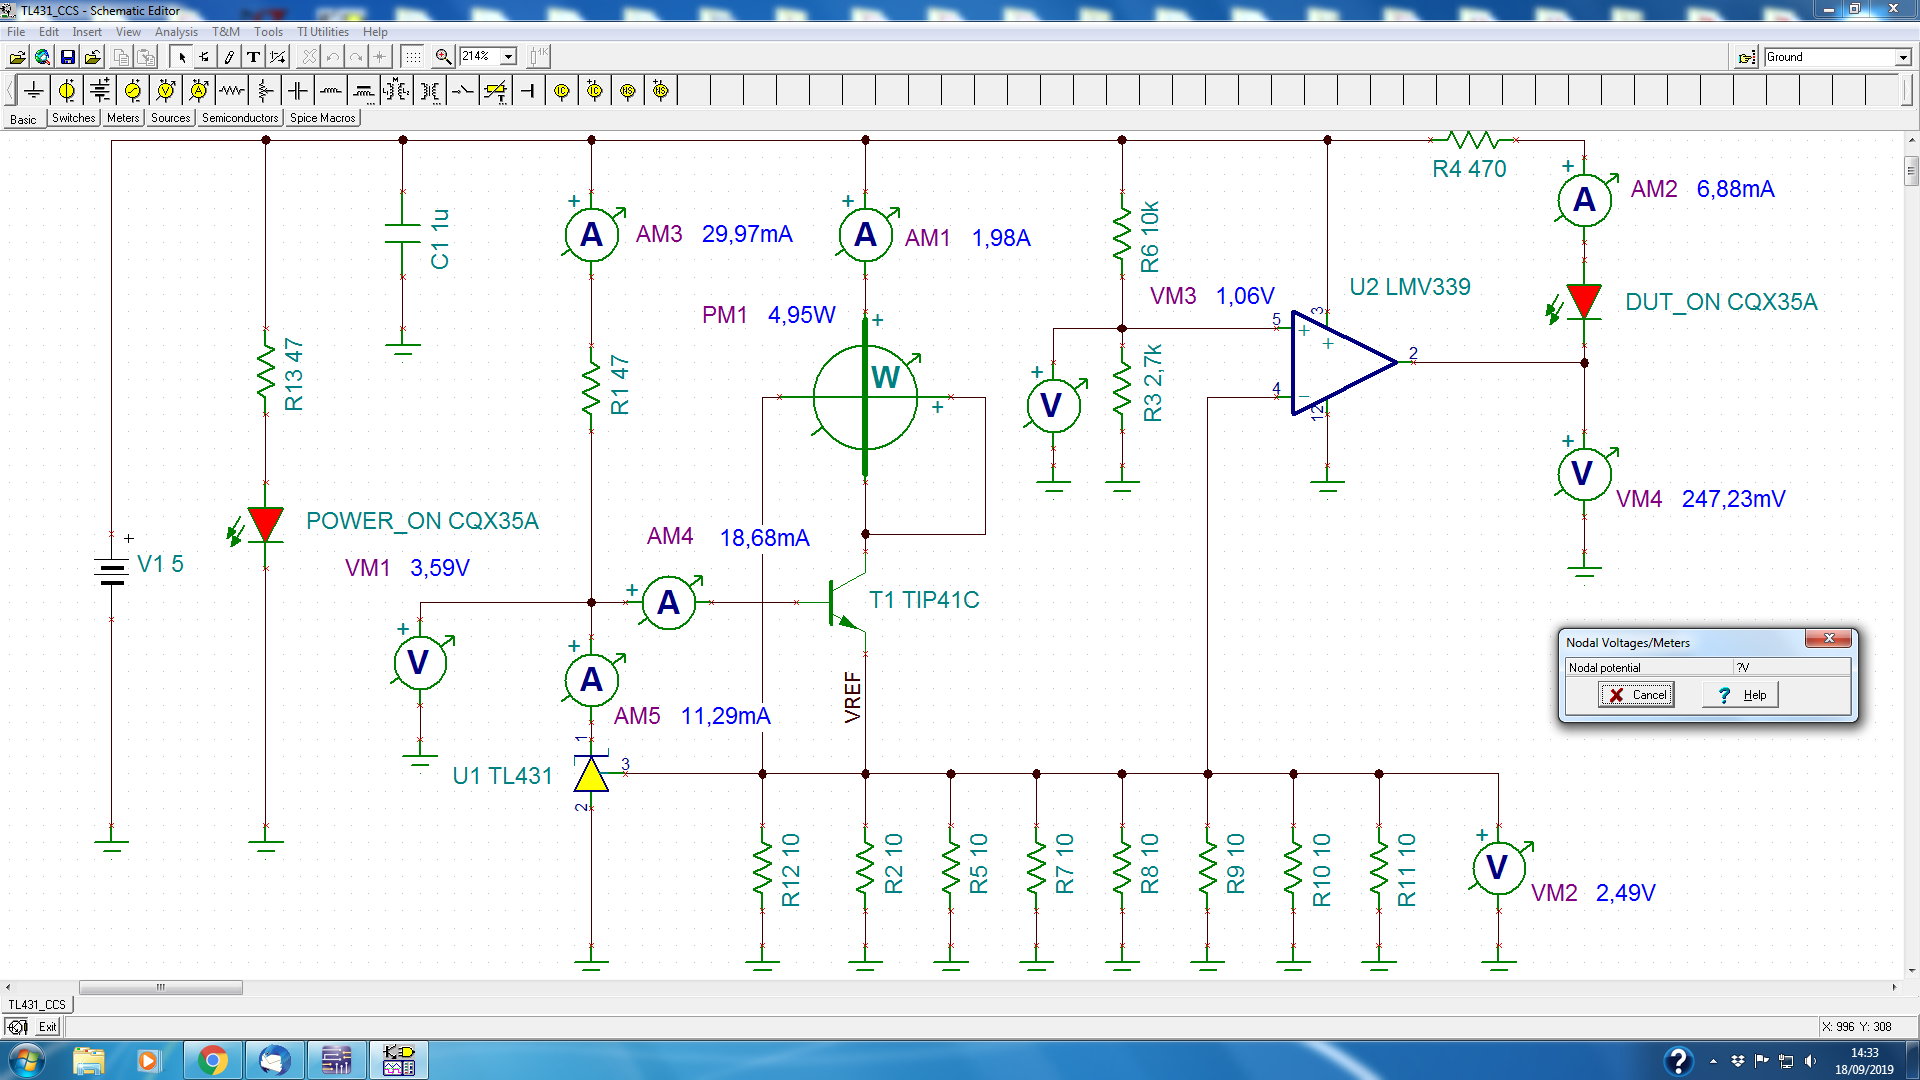1920x1080 pixels.
Task: Switch to the Spice Macros tab
Action: click(x=322, y=118)
